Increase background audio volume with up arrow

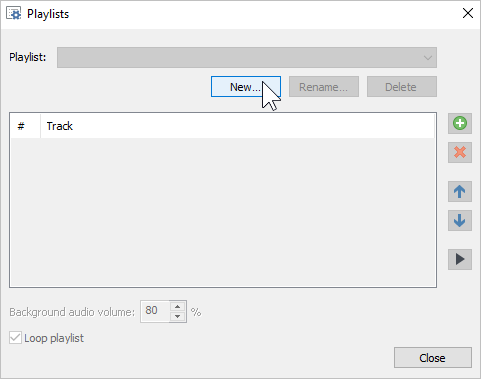point(177,306)
